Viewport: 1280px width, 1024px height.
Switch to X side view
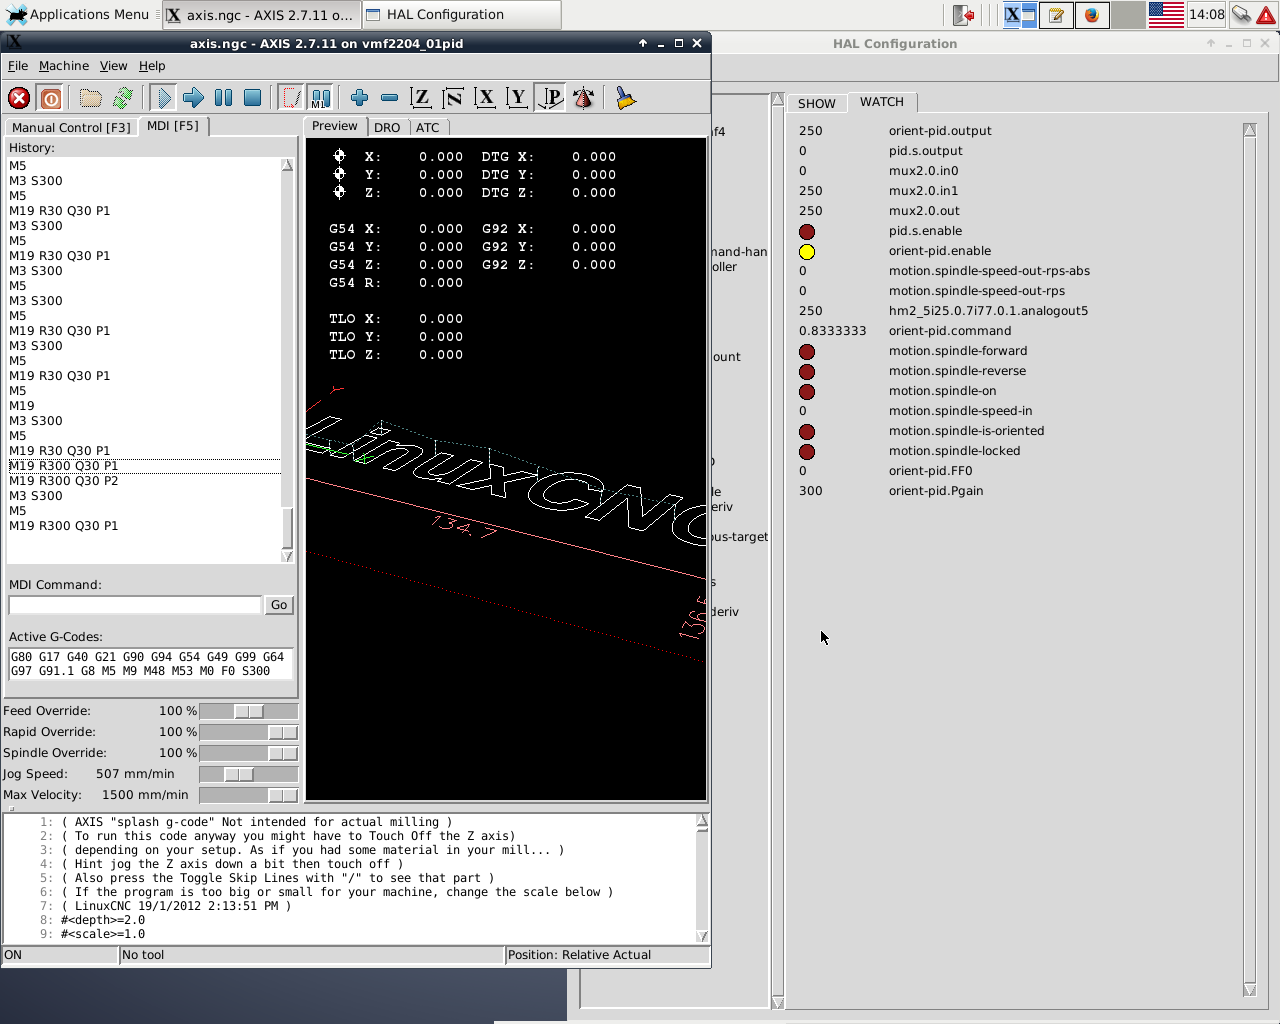point(485,98)
